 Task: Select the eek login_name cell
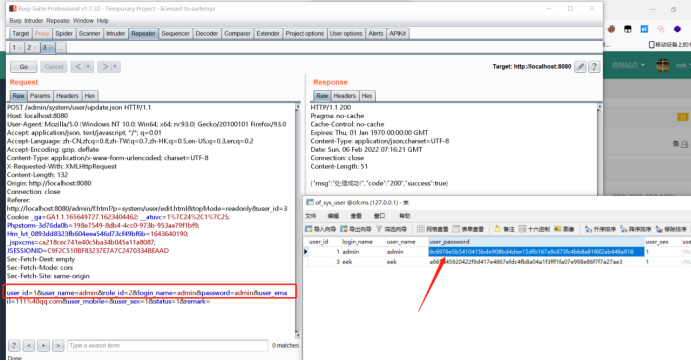[x=363, y=262]
